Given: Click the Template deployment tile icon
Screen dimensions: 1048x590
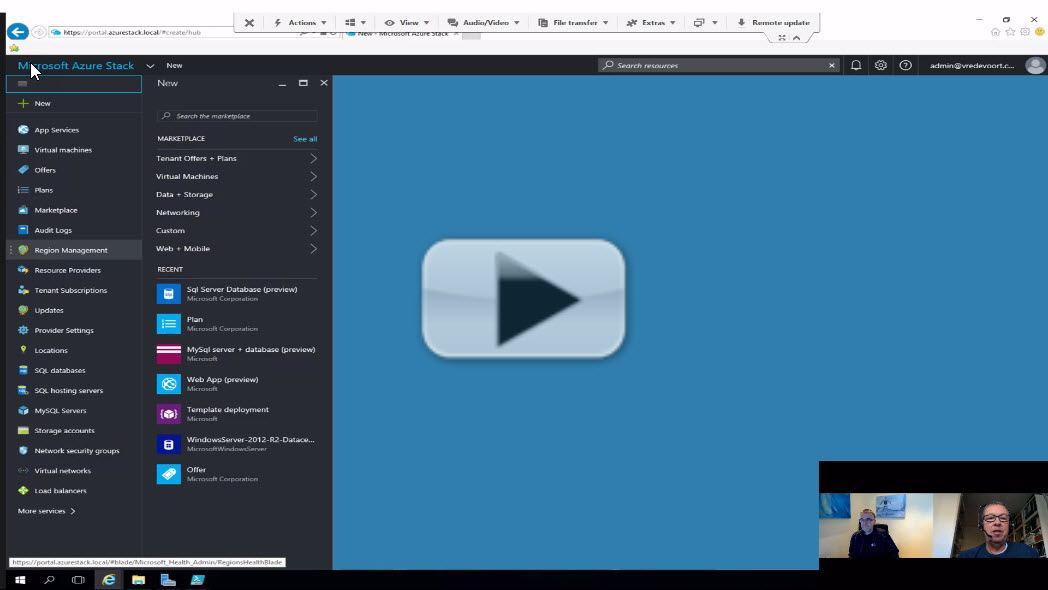Looking at the screenshot, I should 168,414.
